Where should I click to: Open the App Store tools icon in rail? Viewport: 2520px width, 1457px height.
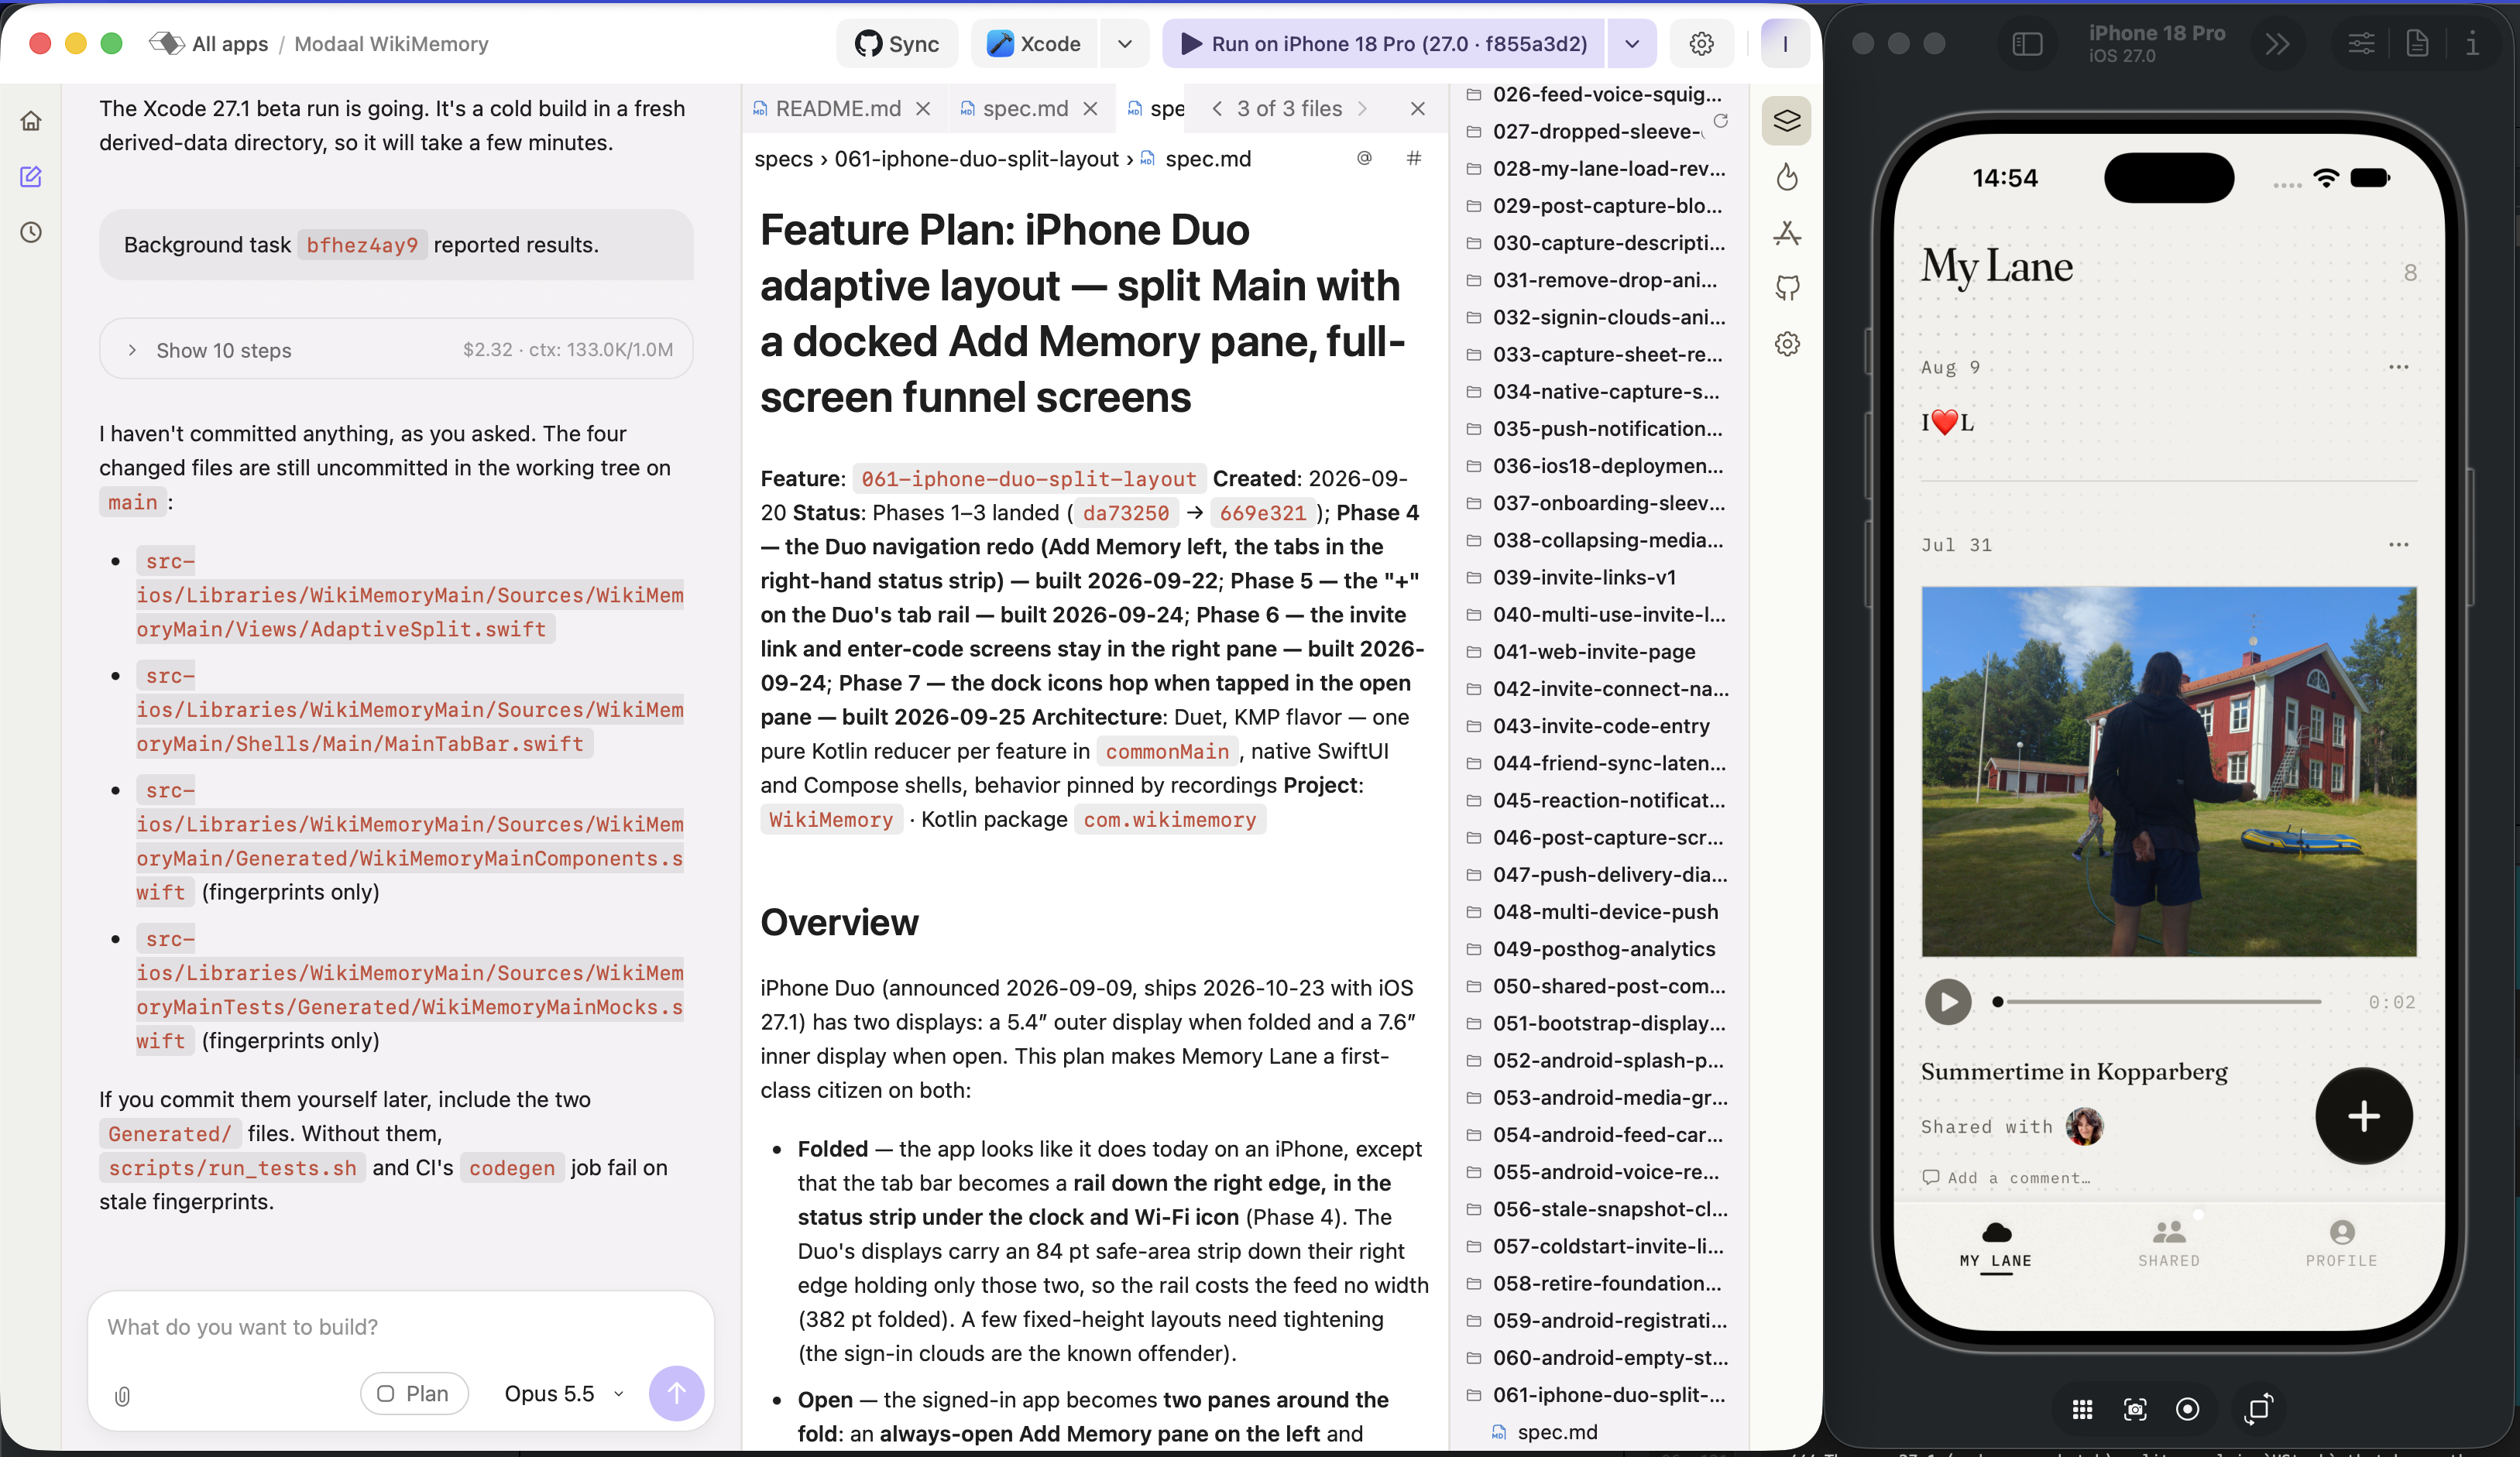point(1787,233)
